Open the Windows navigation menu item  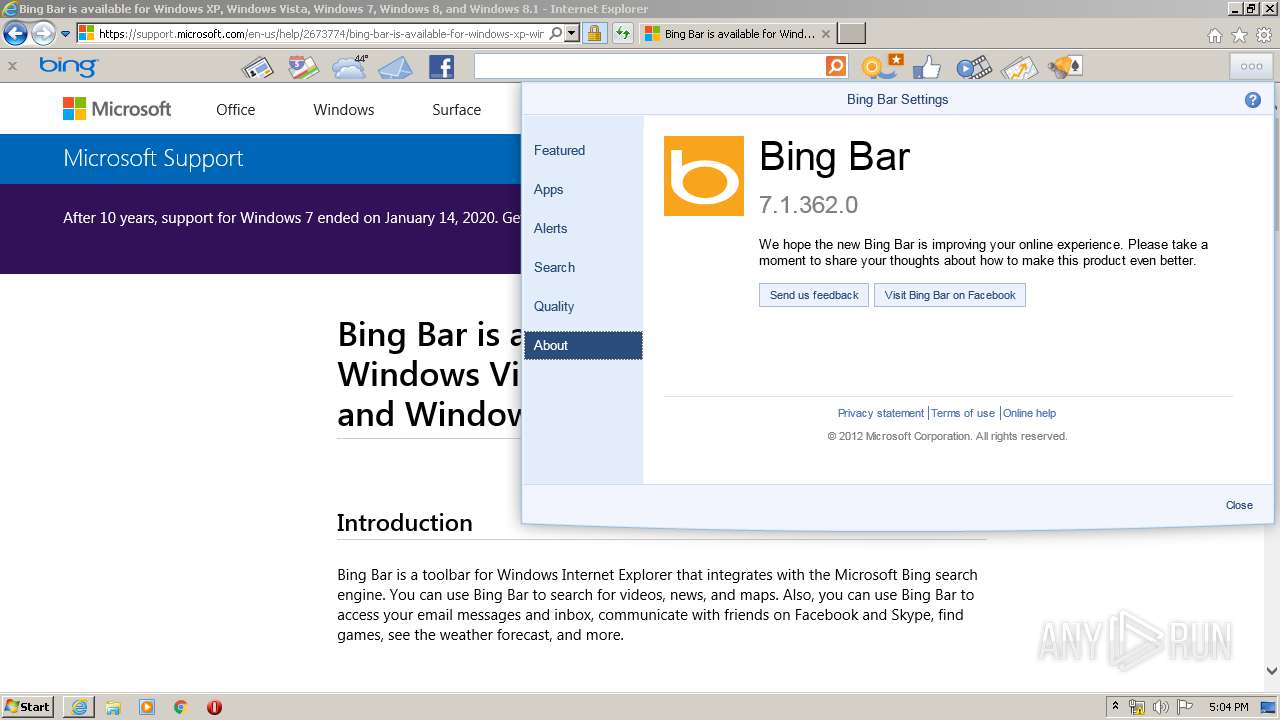[343, 110]
